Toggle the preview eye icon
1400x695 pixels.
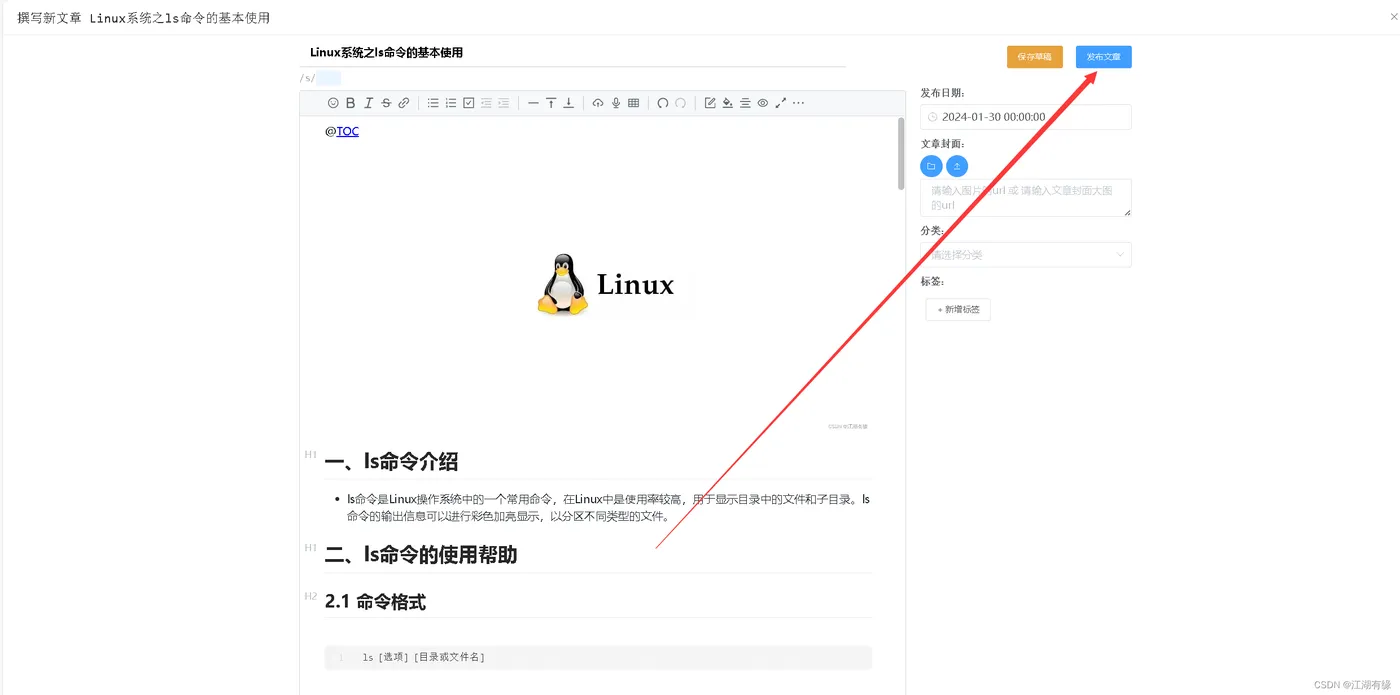tap(762, 103)
